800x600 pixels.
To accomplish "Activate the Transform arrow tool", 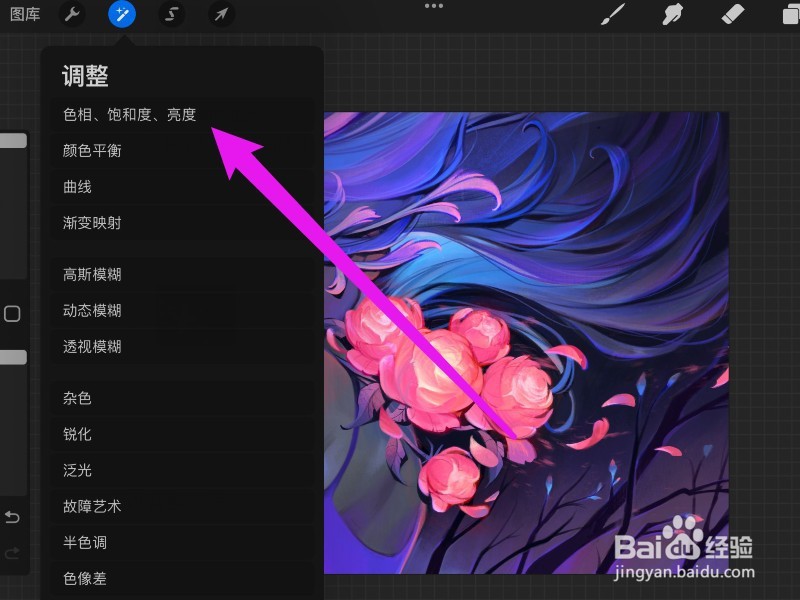I will coord(221,14).
